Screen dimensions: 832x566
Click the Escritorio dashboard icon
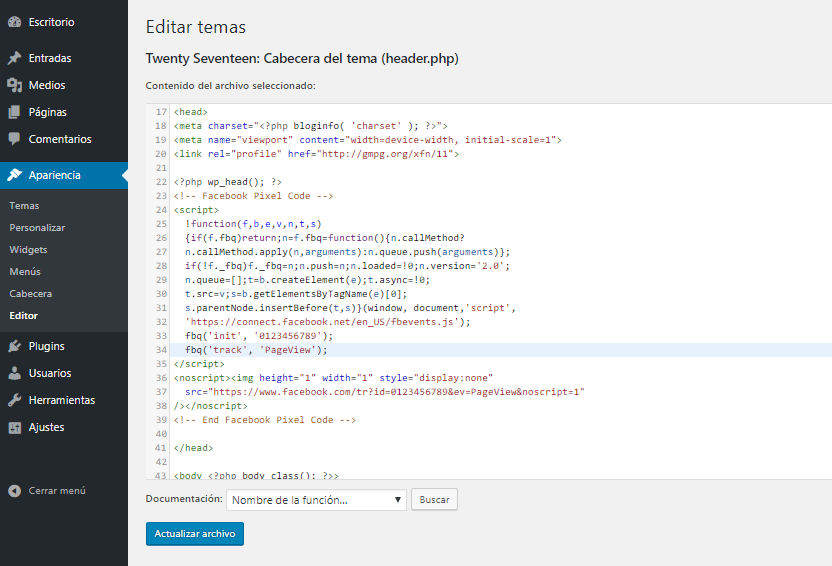[x=15, y=22]
